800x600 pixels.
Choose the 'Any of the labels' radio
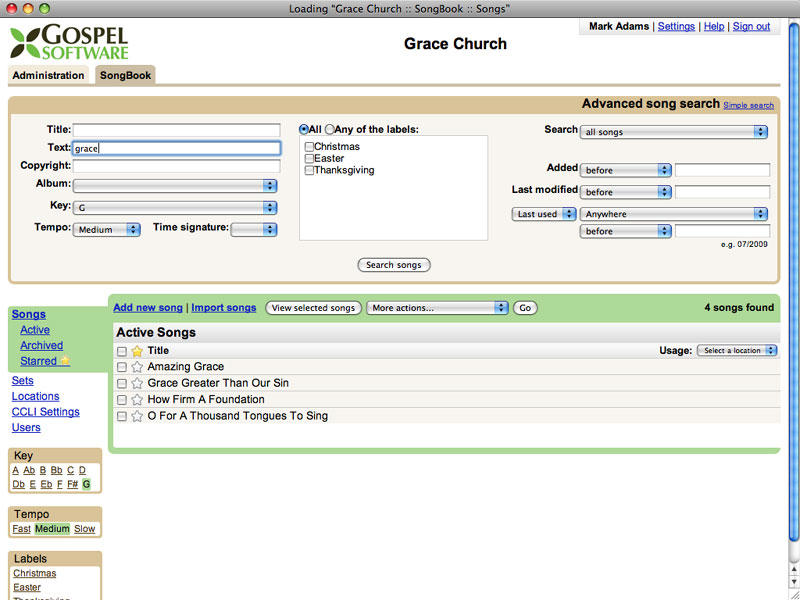330,129
